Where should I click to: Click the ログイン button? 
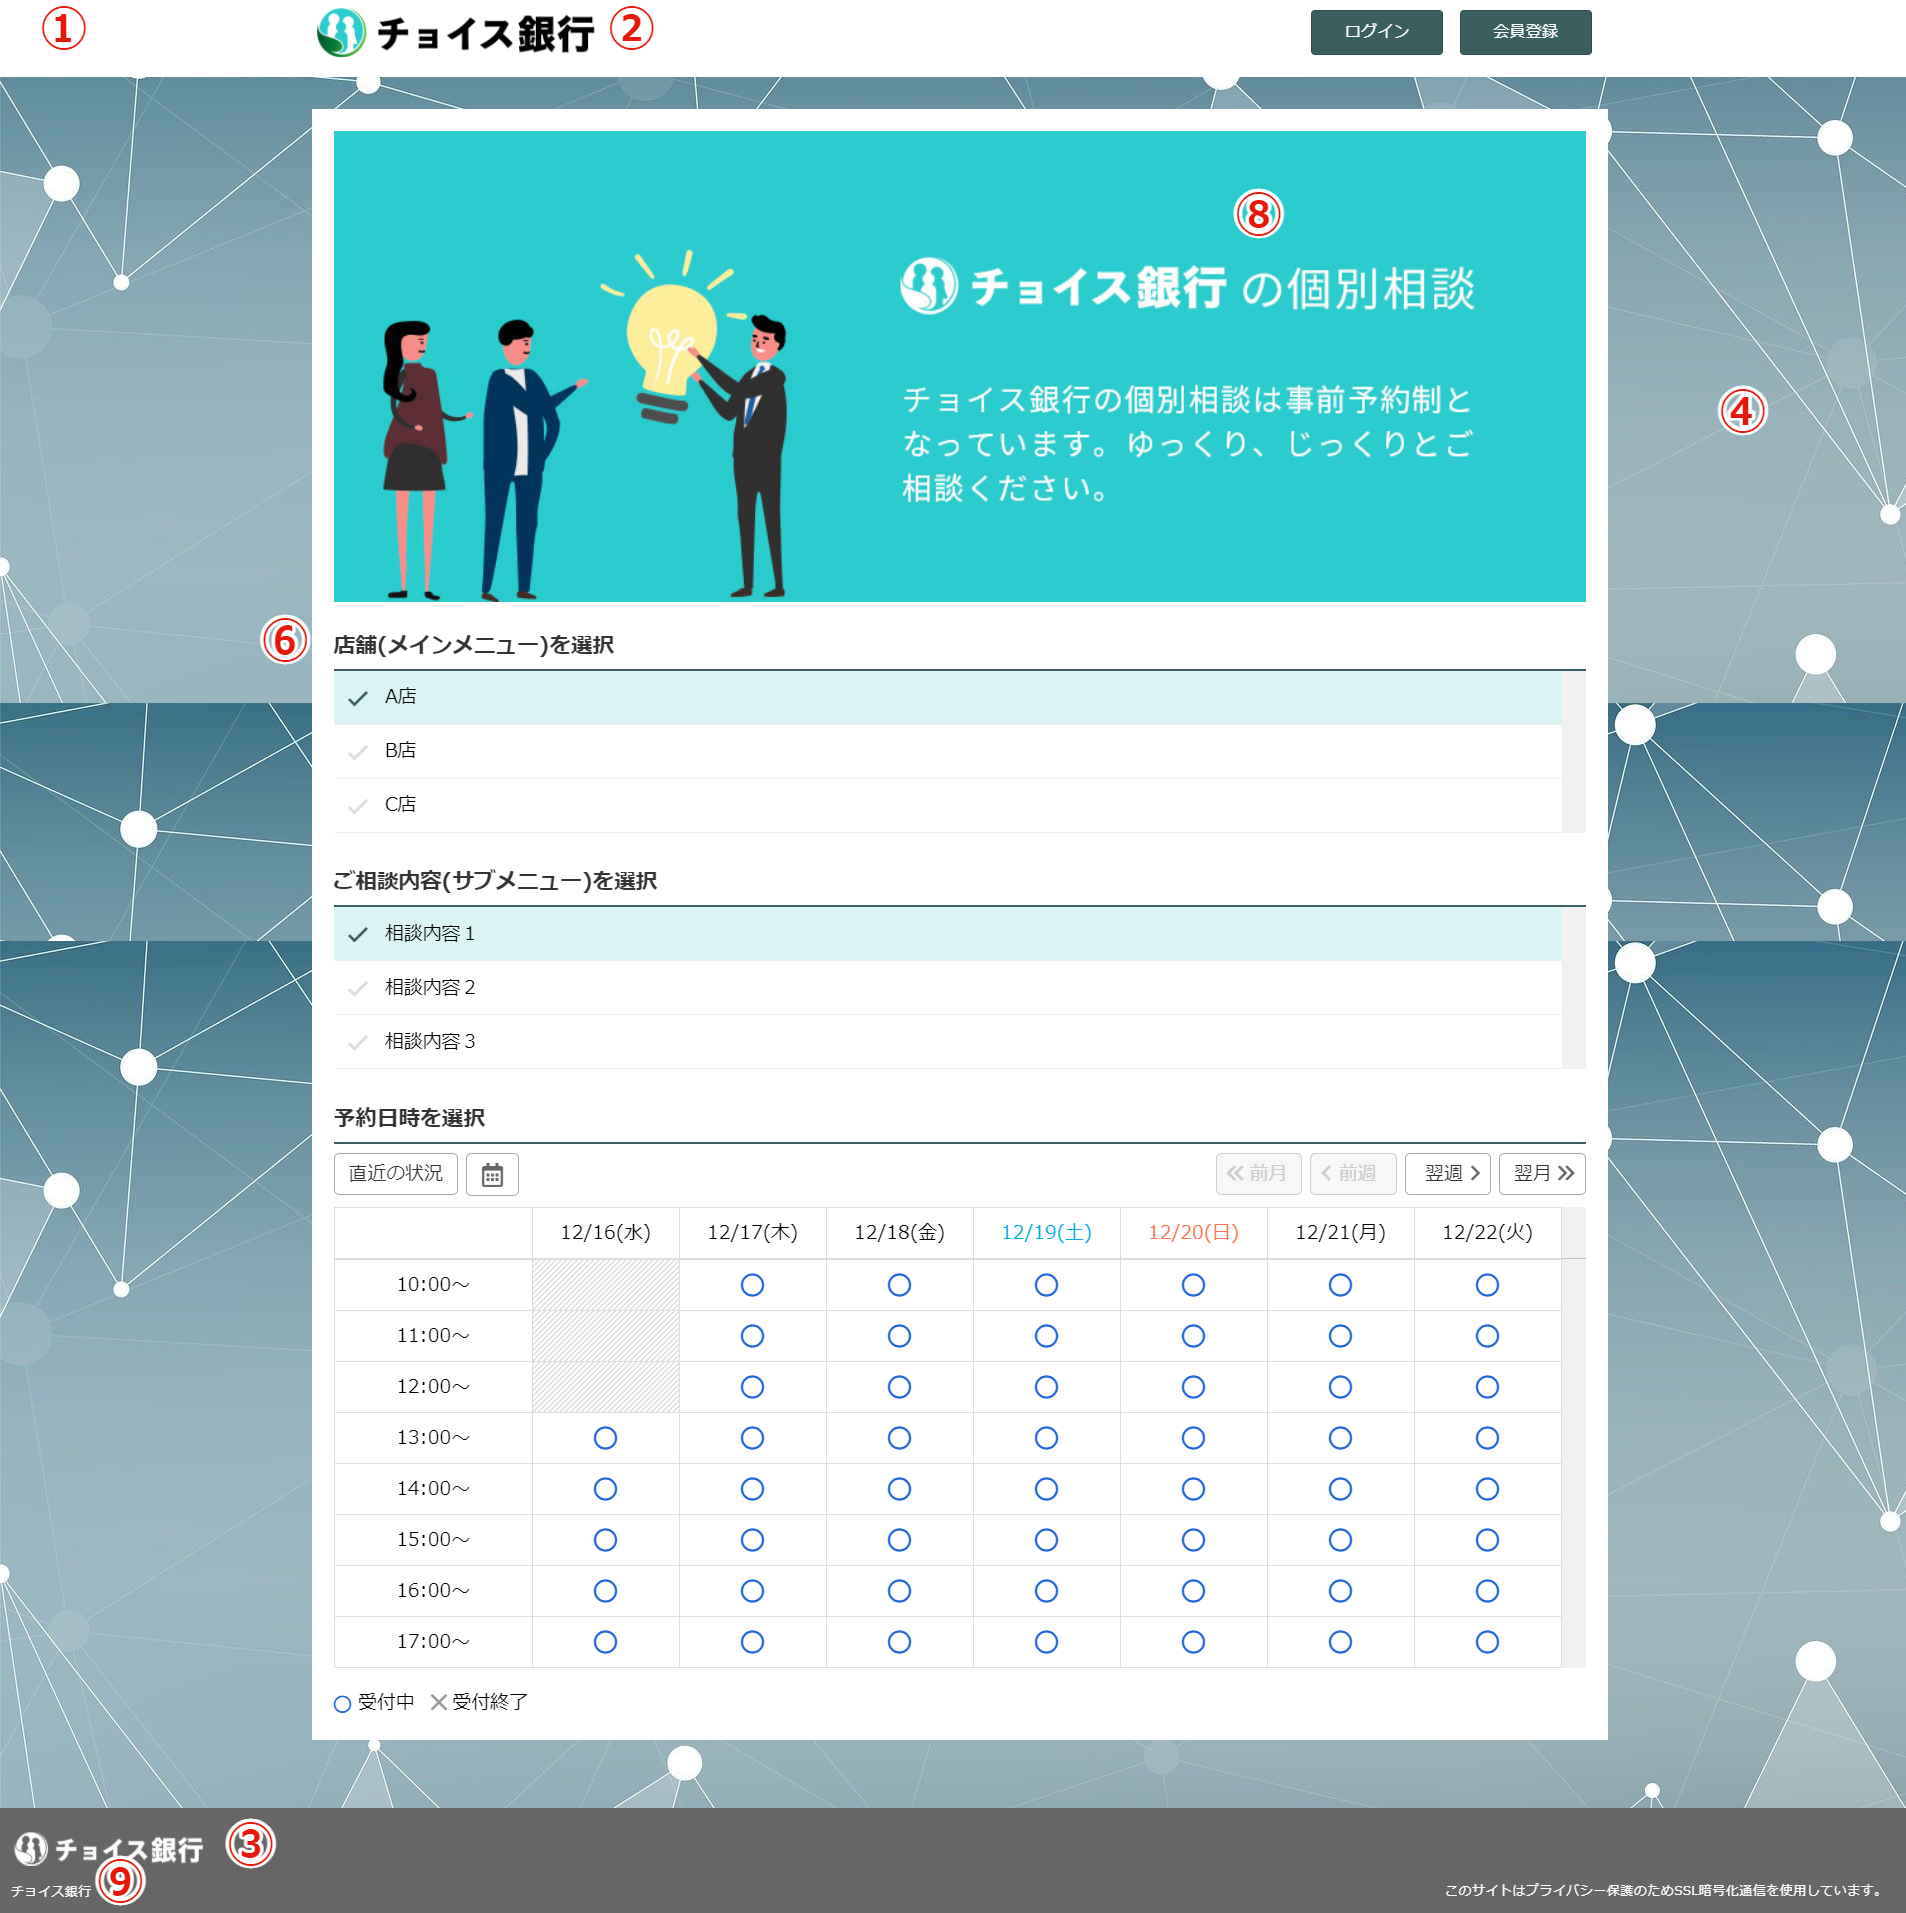click(1376, 32)
